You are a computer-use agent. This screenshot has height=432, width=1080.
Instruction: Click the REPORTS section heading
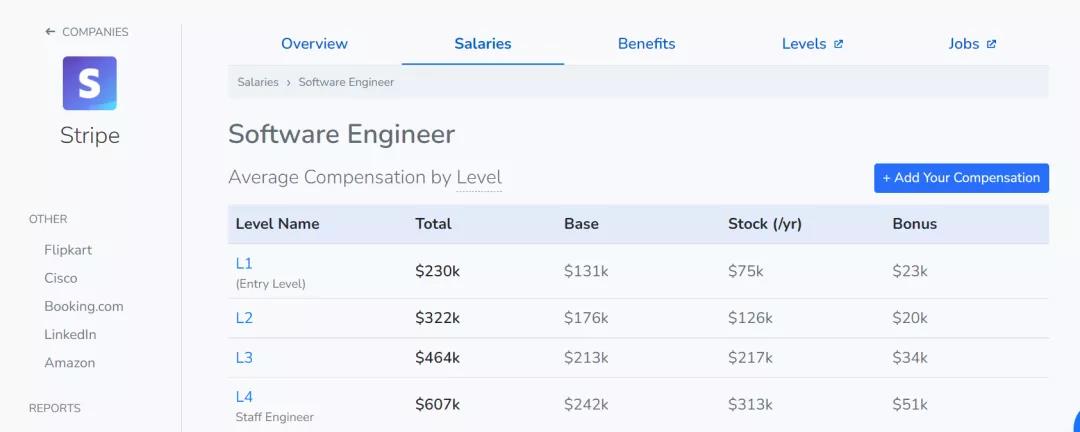(x=54, y=408)
